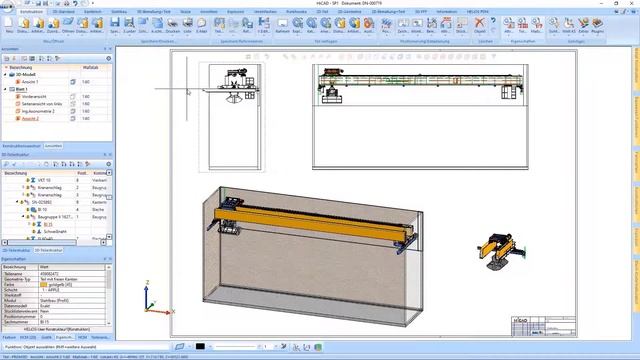
Task: Switch to the 3D-Standard ribbon tab
Action: point(64,12)
